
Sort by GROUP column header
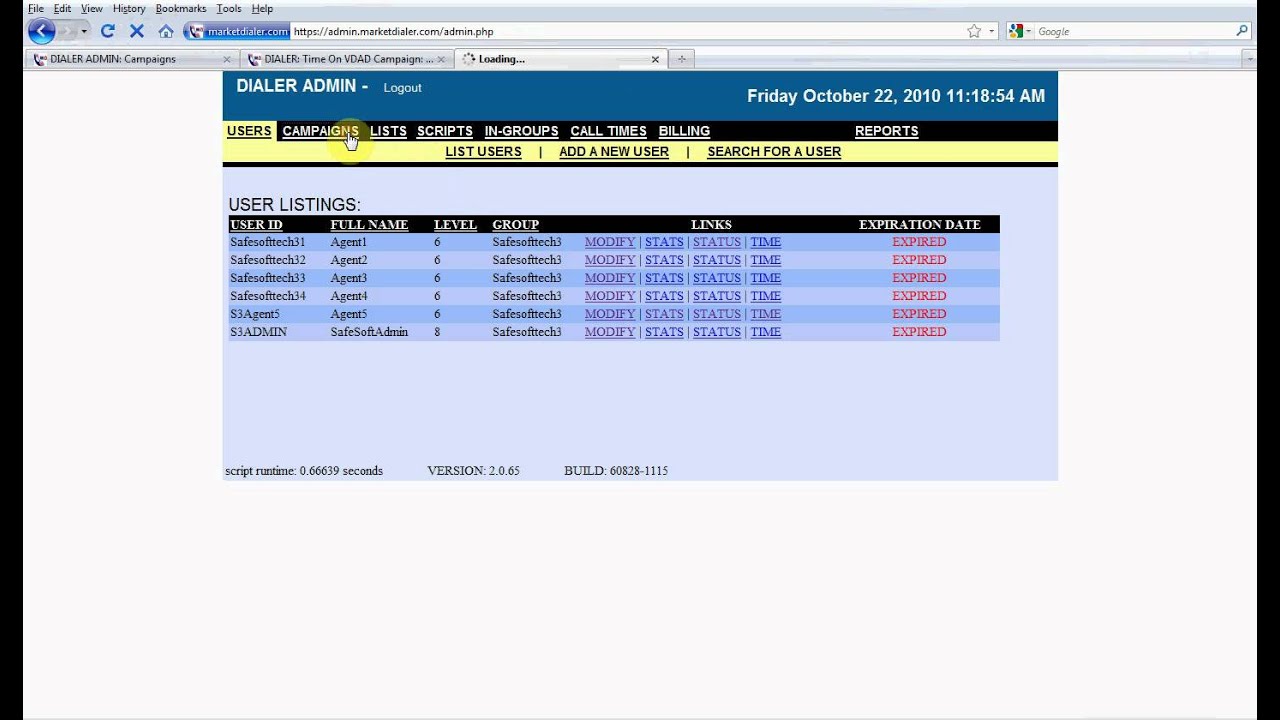click(x=515, y=225)
